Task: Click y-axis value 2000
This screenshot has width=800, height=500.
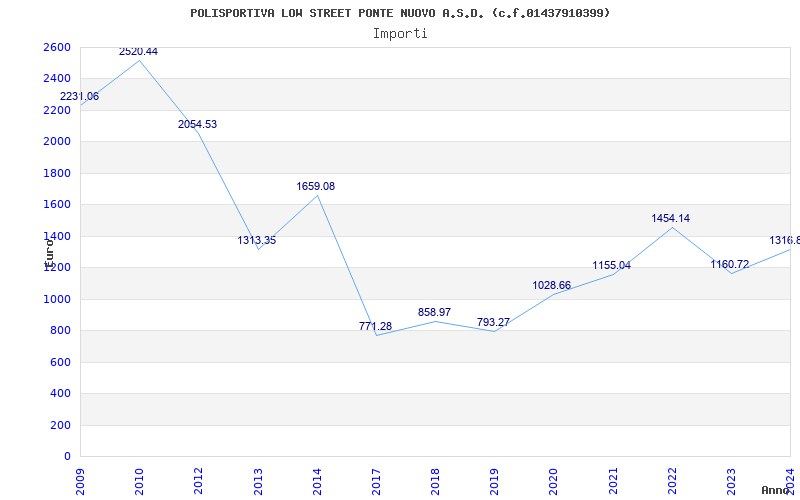Action: (x=57, y=142)
